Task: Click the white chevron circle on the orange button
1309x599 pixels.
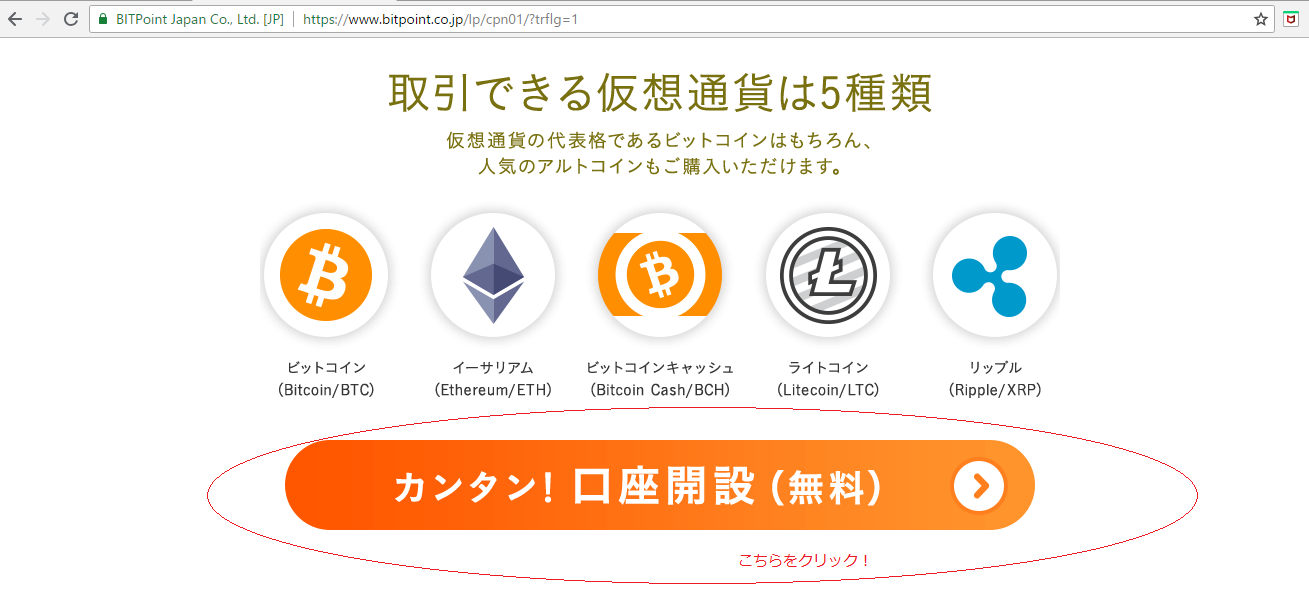Action: [979, 486]
